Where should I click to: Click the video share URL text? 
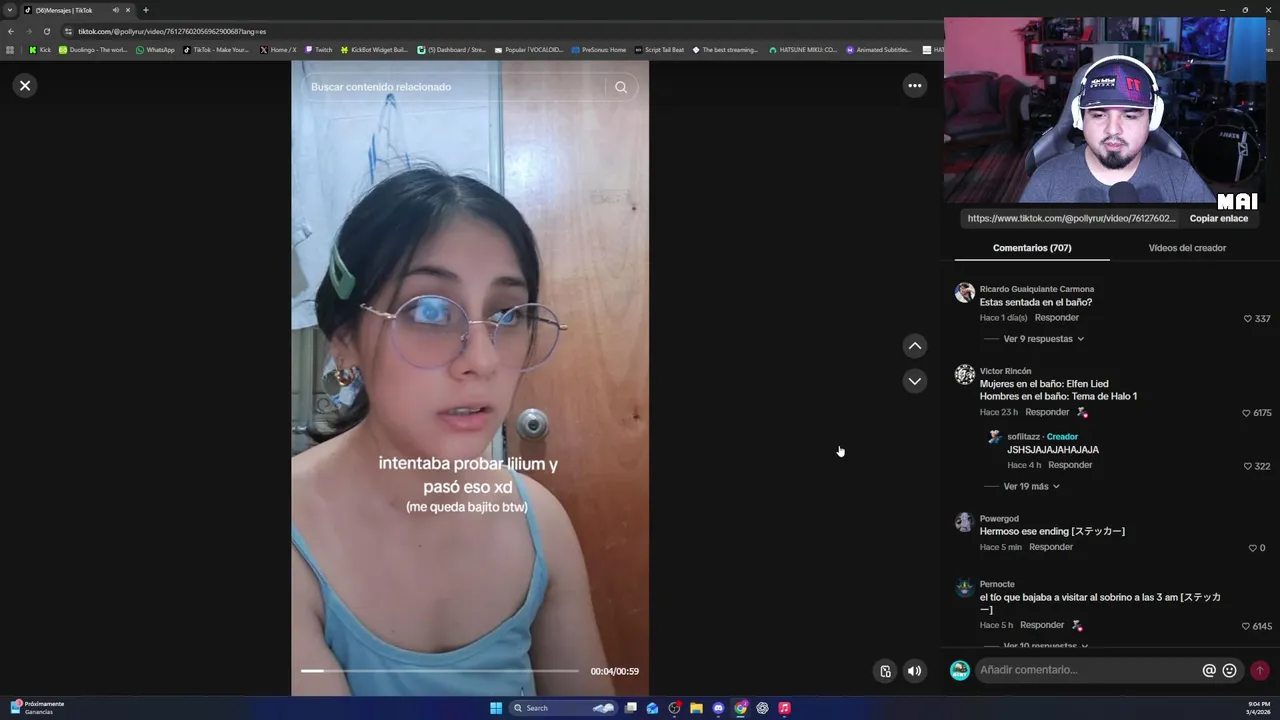[1071, 218]
